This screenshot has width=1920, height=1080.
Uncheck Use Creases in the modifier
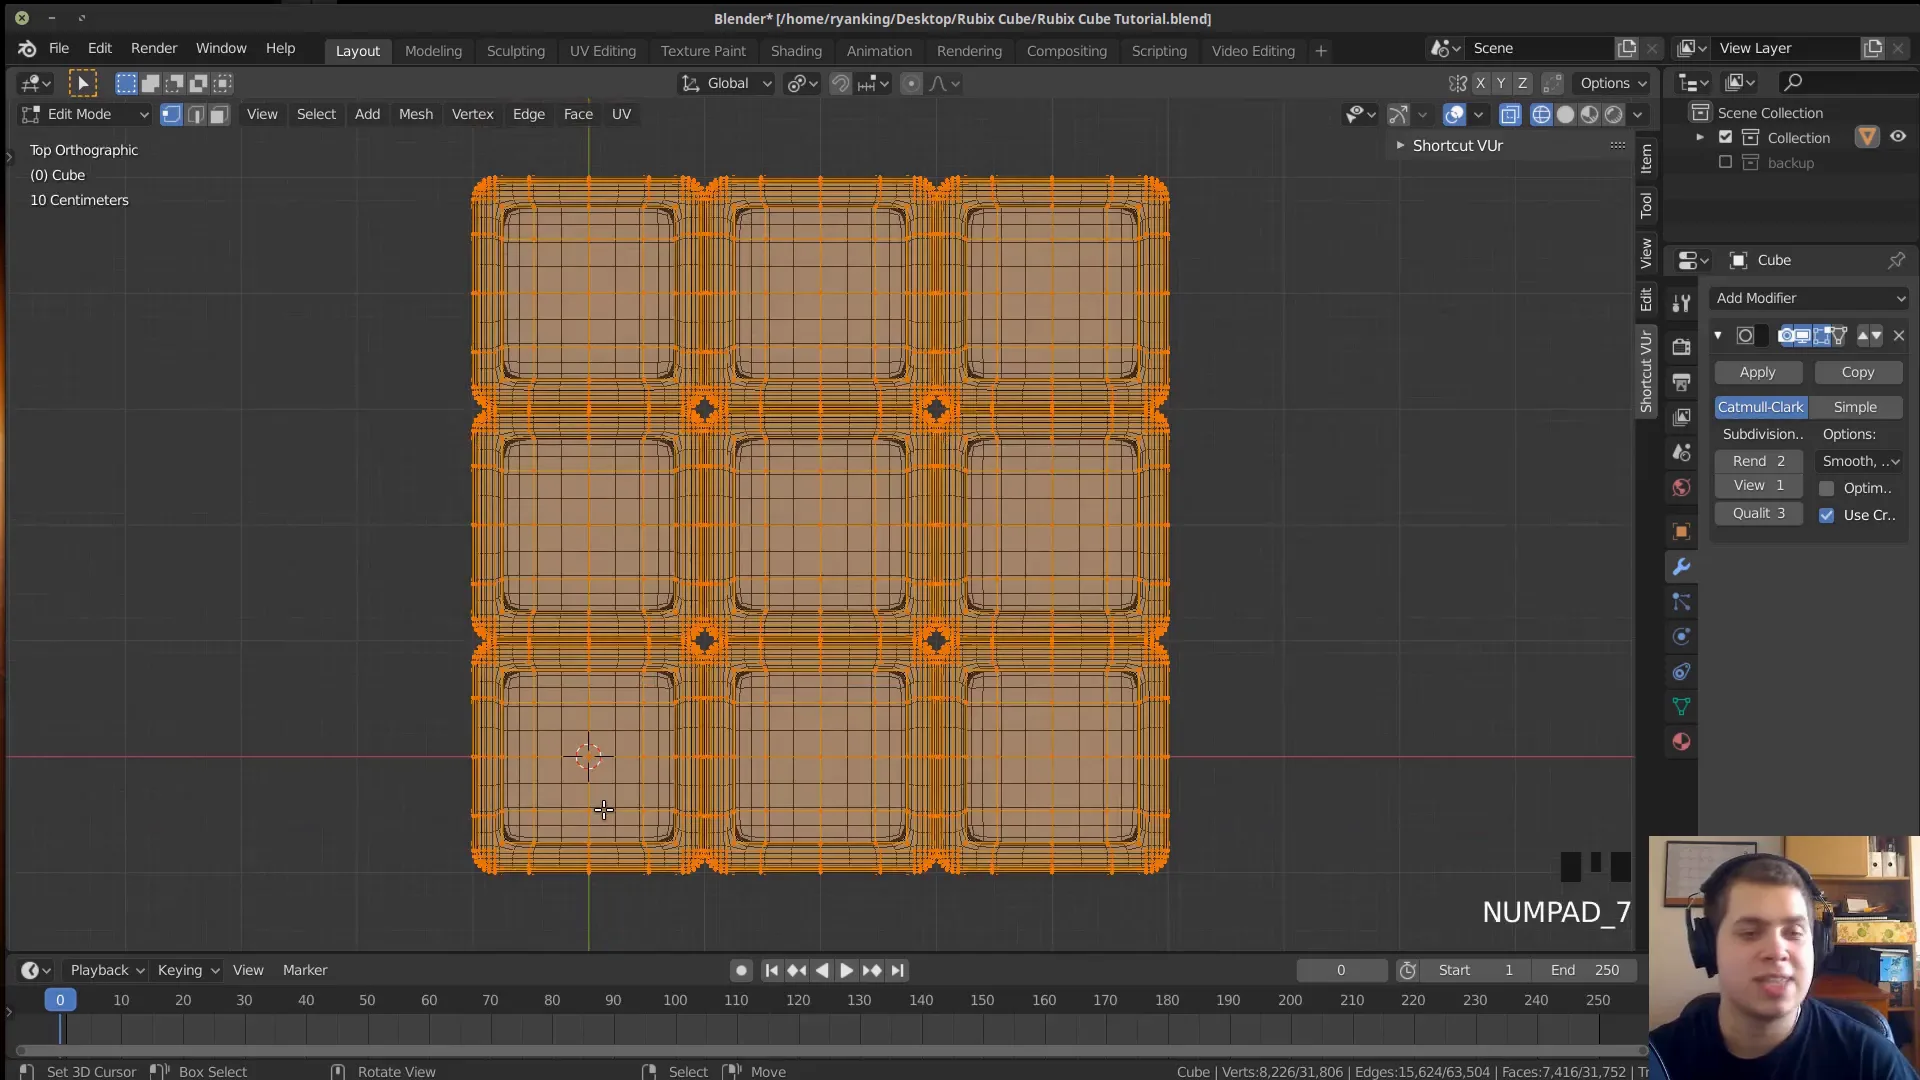(1829, 515)
